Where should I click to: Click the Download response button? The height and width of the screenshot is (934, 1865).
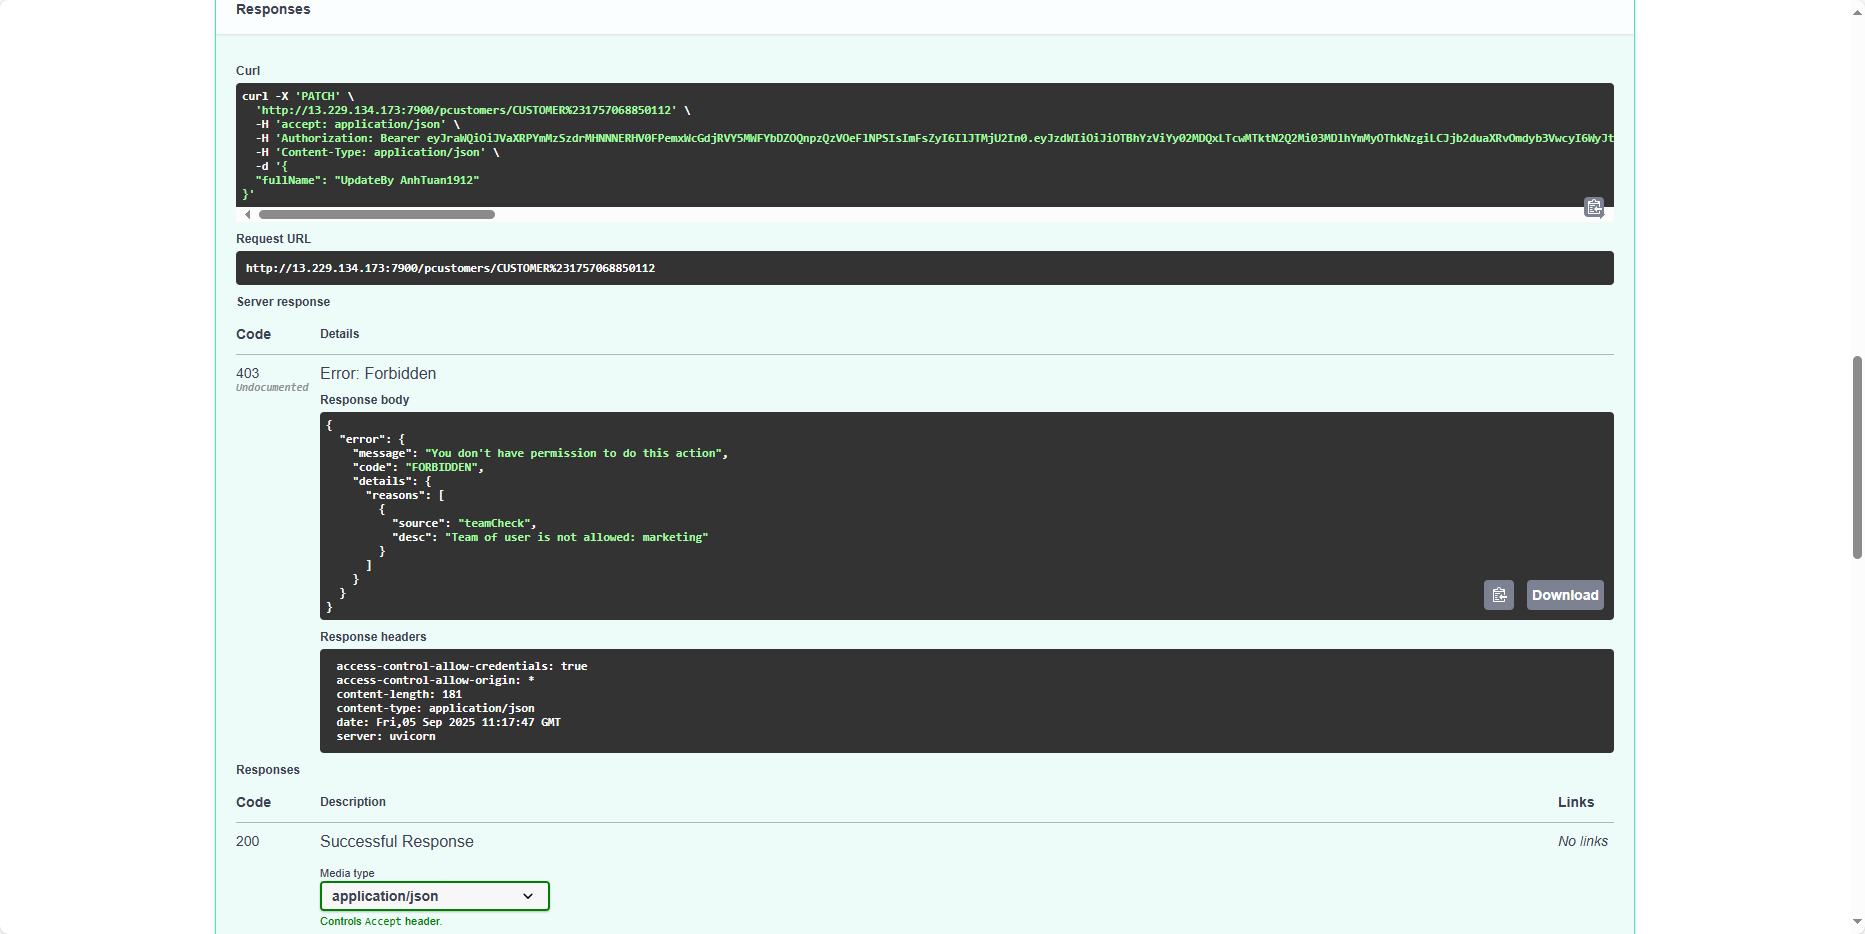1565,595
